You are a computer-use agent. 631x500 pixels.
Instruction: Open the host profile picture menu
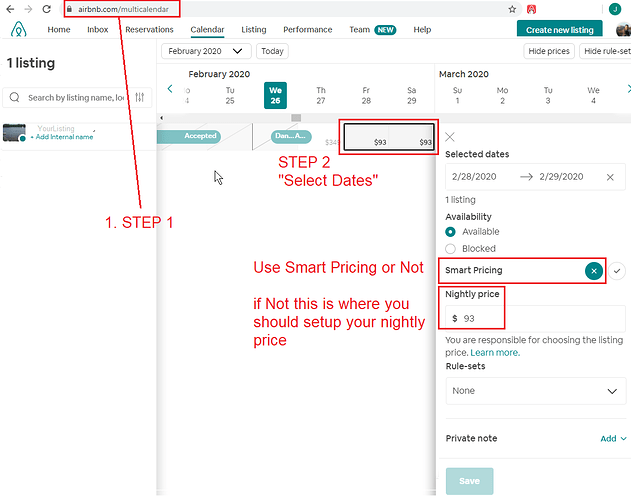pyautogui.click(x=624, y=29)
